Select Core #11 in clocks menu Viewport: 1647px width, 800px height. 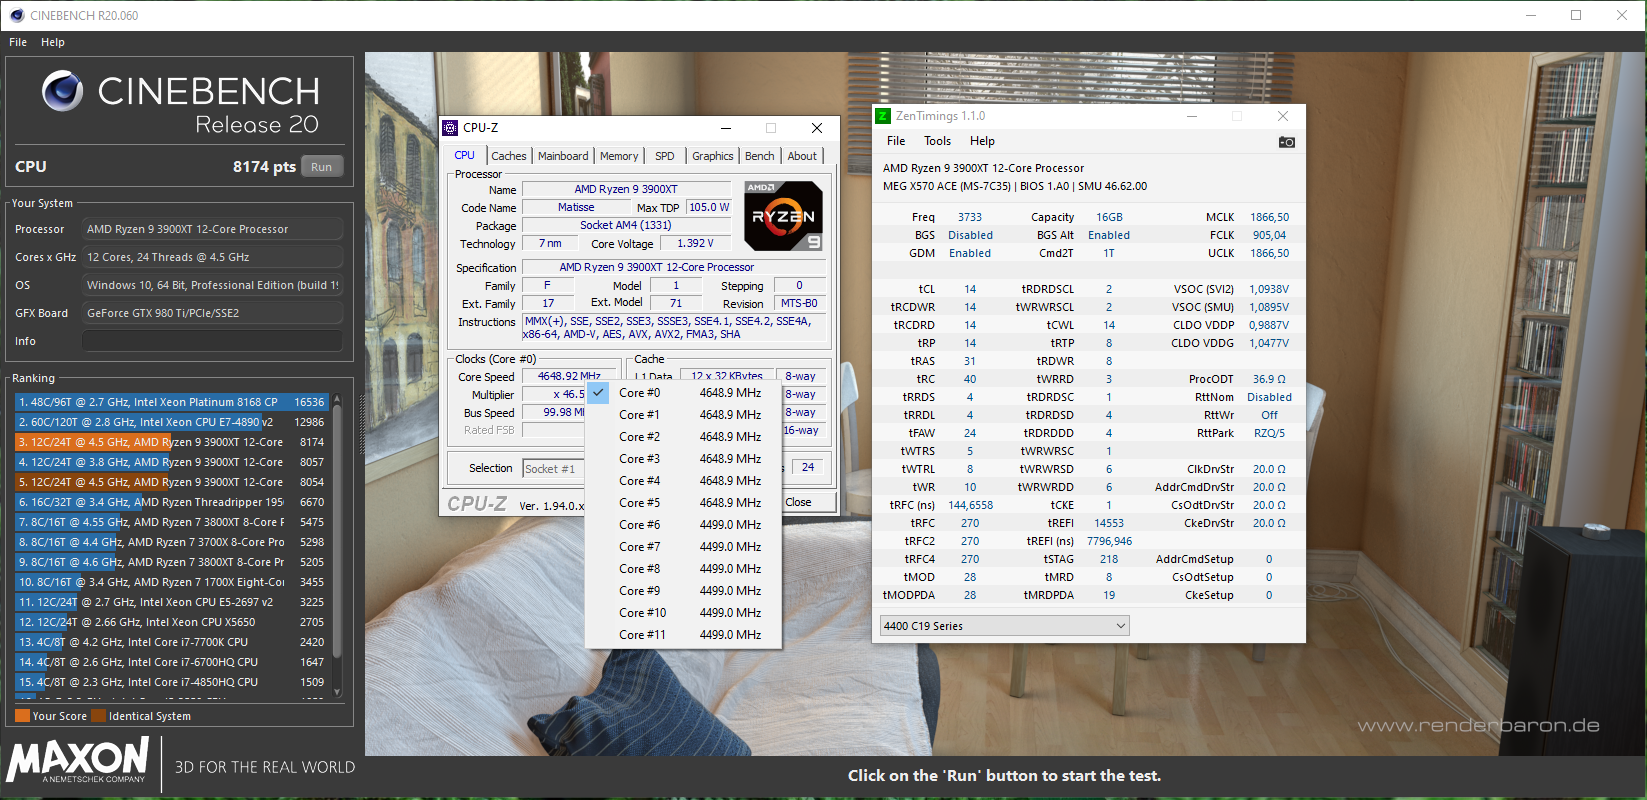point(683,635)
